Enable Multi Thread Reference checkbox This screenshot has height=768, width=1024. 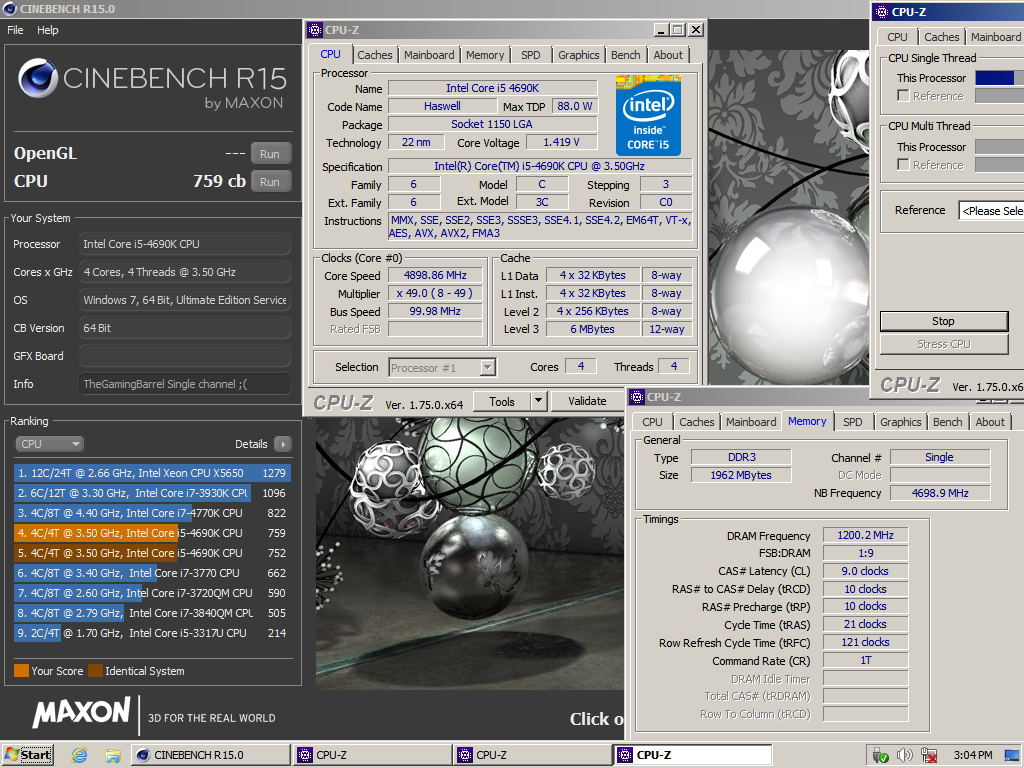903,165
